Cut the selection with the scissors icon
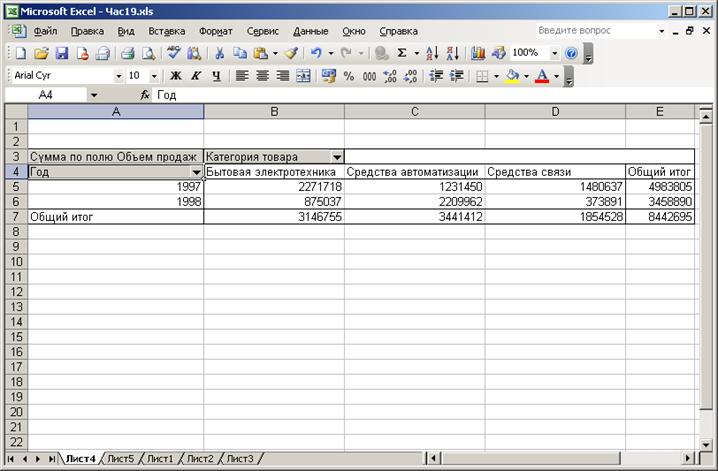This screenshot has height=471, width=718. (x=219, y=54)
